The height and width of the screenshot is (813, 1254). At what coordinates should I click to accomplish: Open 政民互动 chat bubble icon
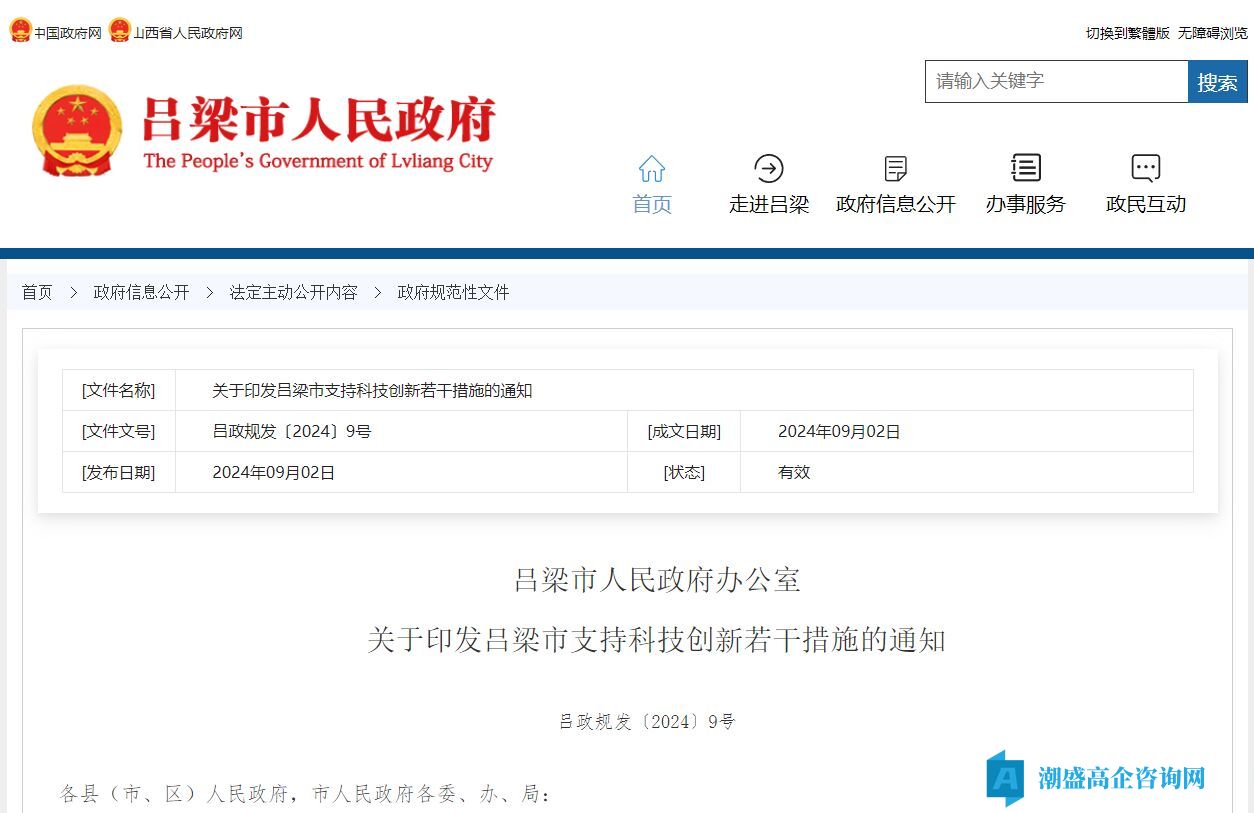[x=1144, y=168]
